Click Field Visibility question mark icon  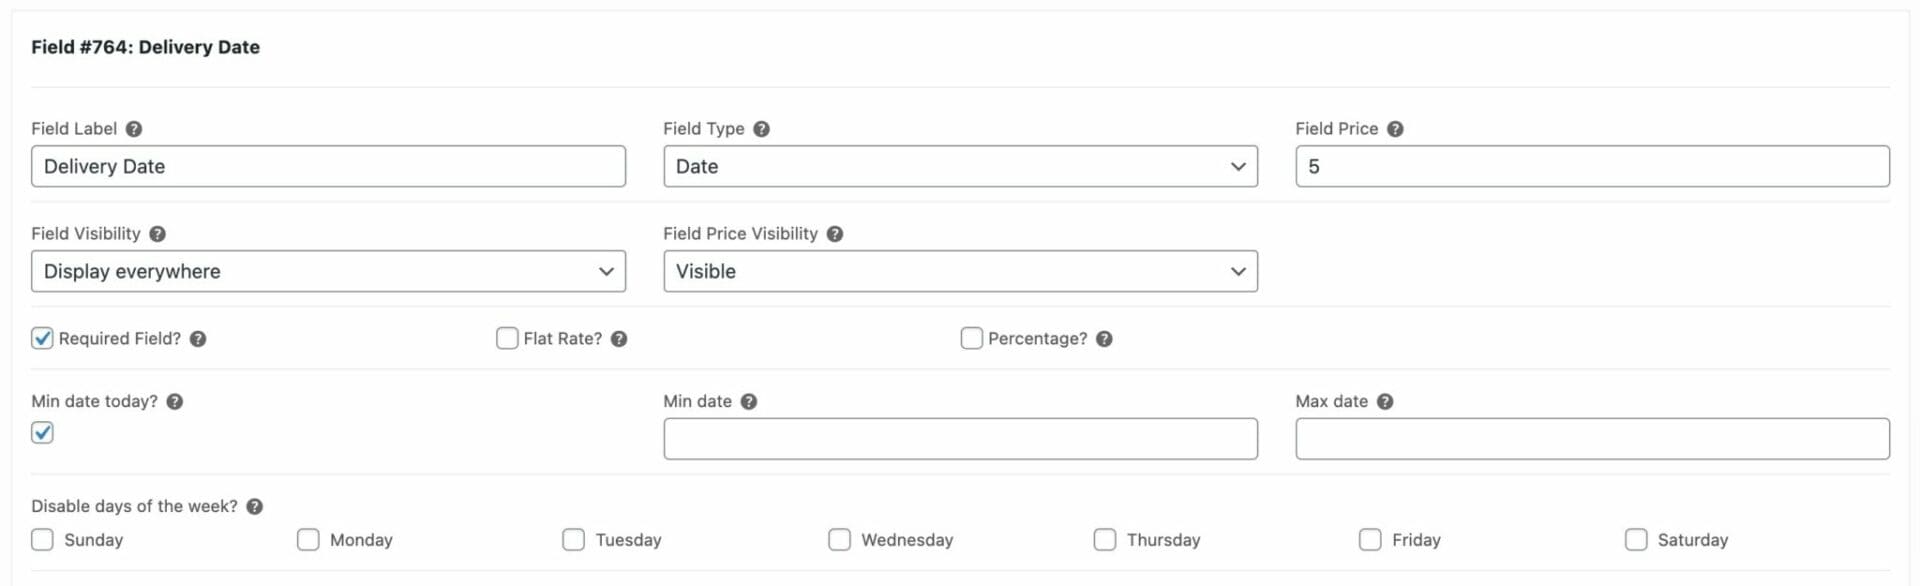157,234
